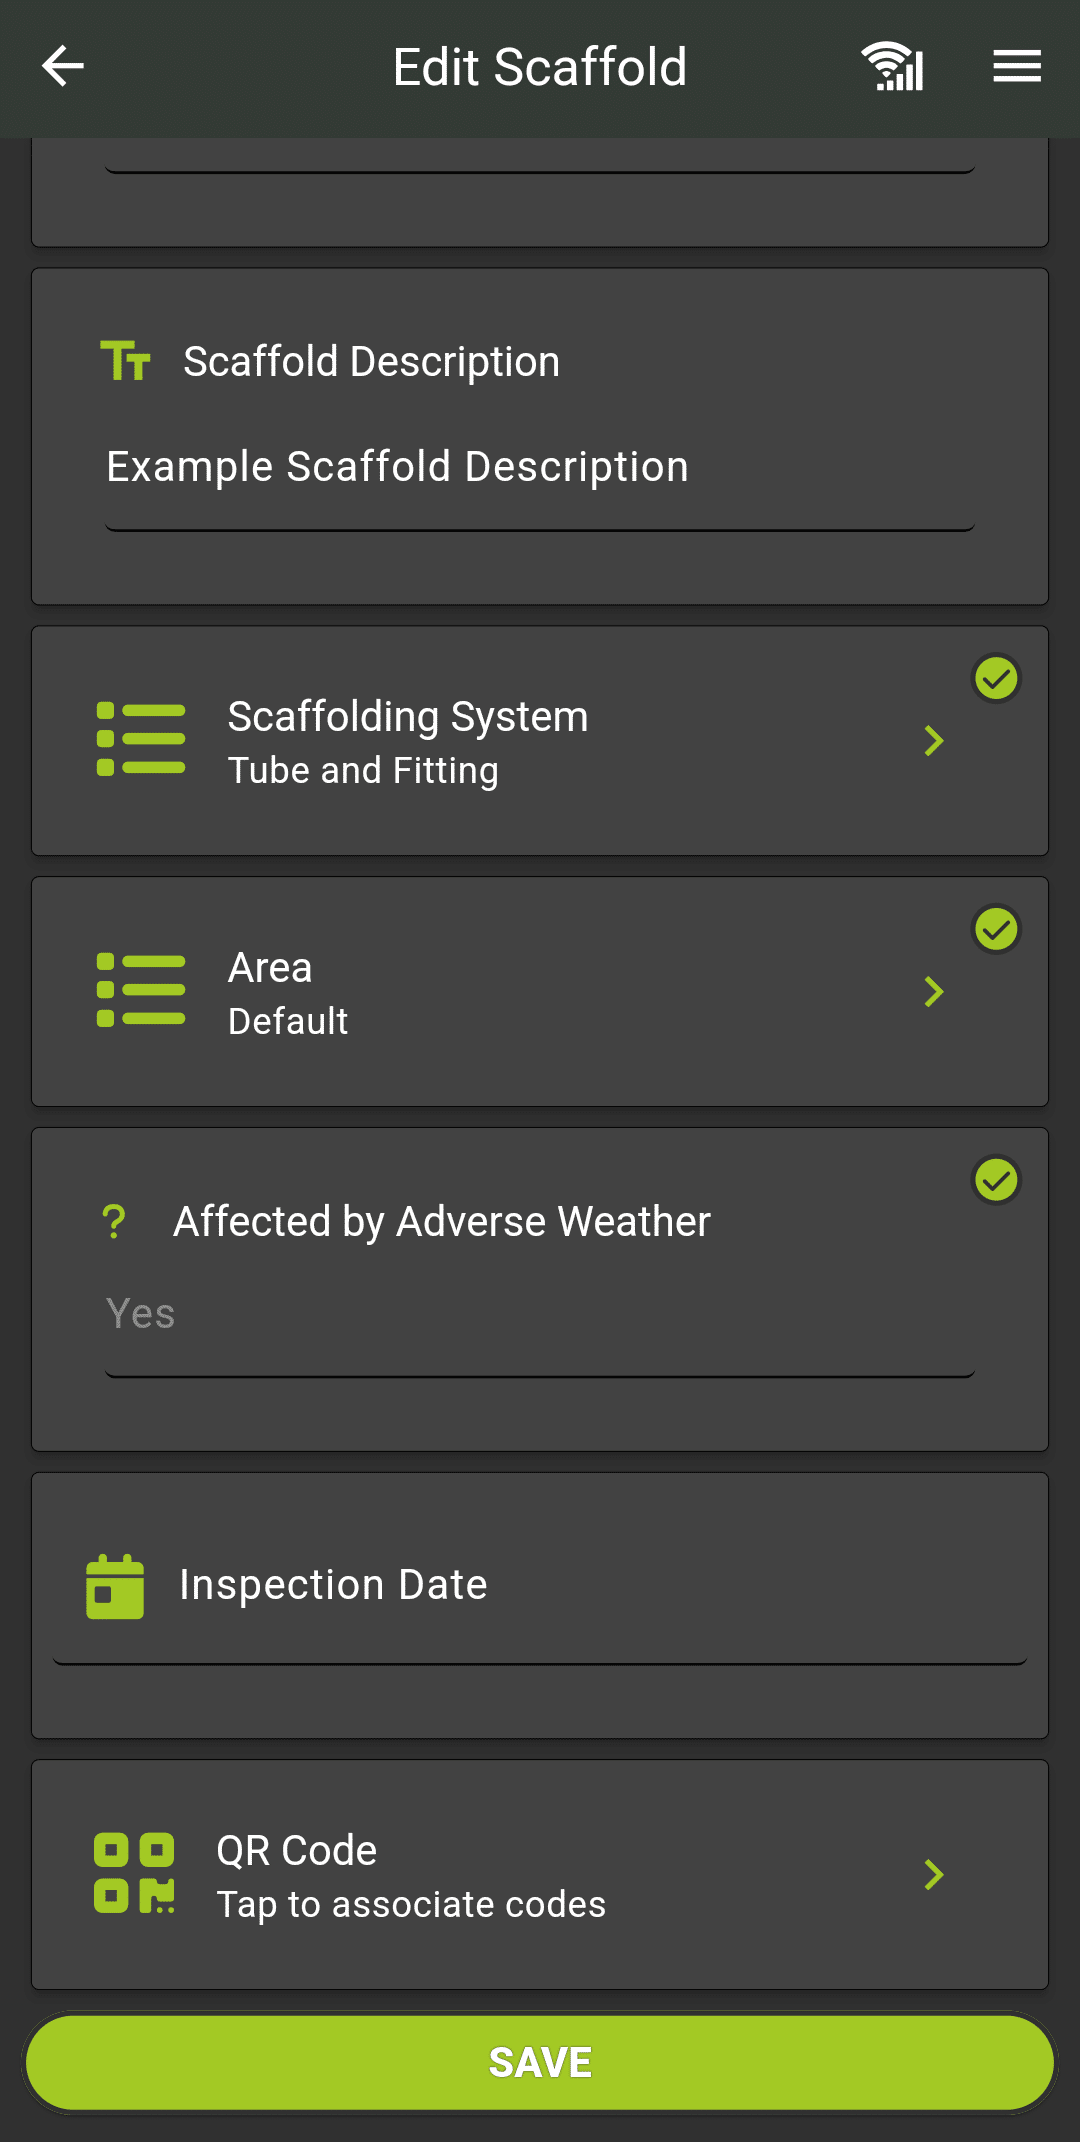Expand the Scaffolding System chevron
1080x2142 pixels.
[934, 741]
